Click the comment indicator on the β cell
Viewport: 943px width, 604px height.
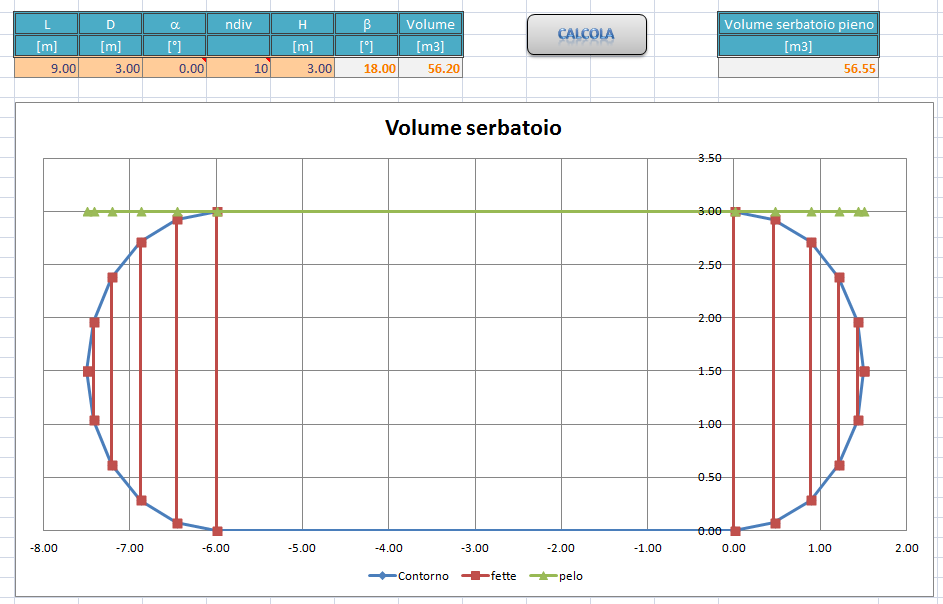point(396,60)
